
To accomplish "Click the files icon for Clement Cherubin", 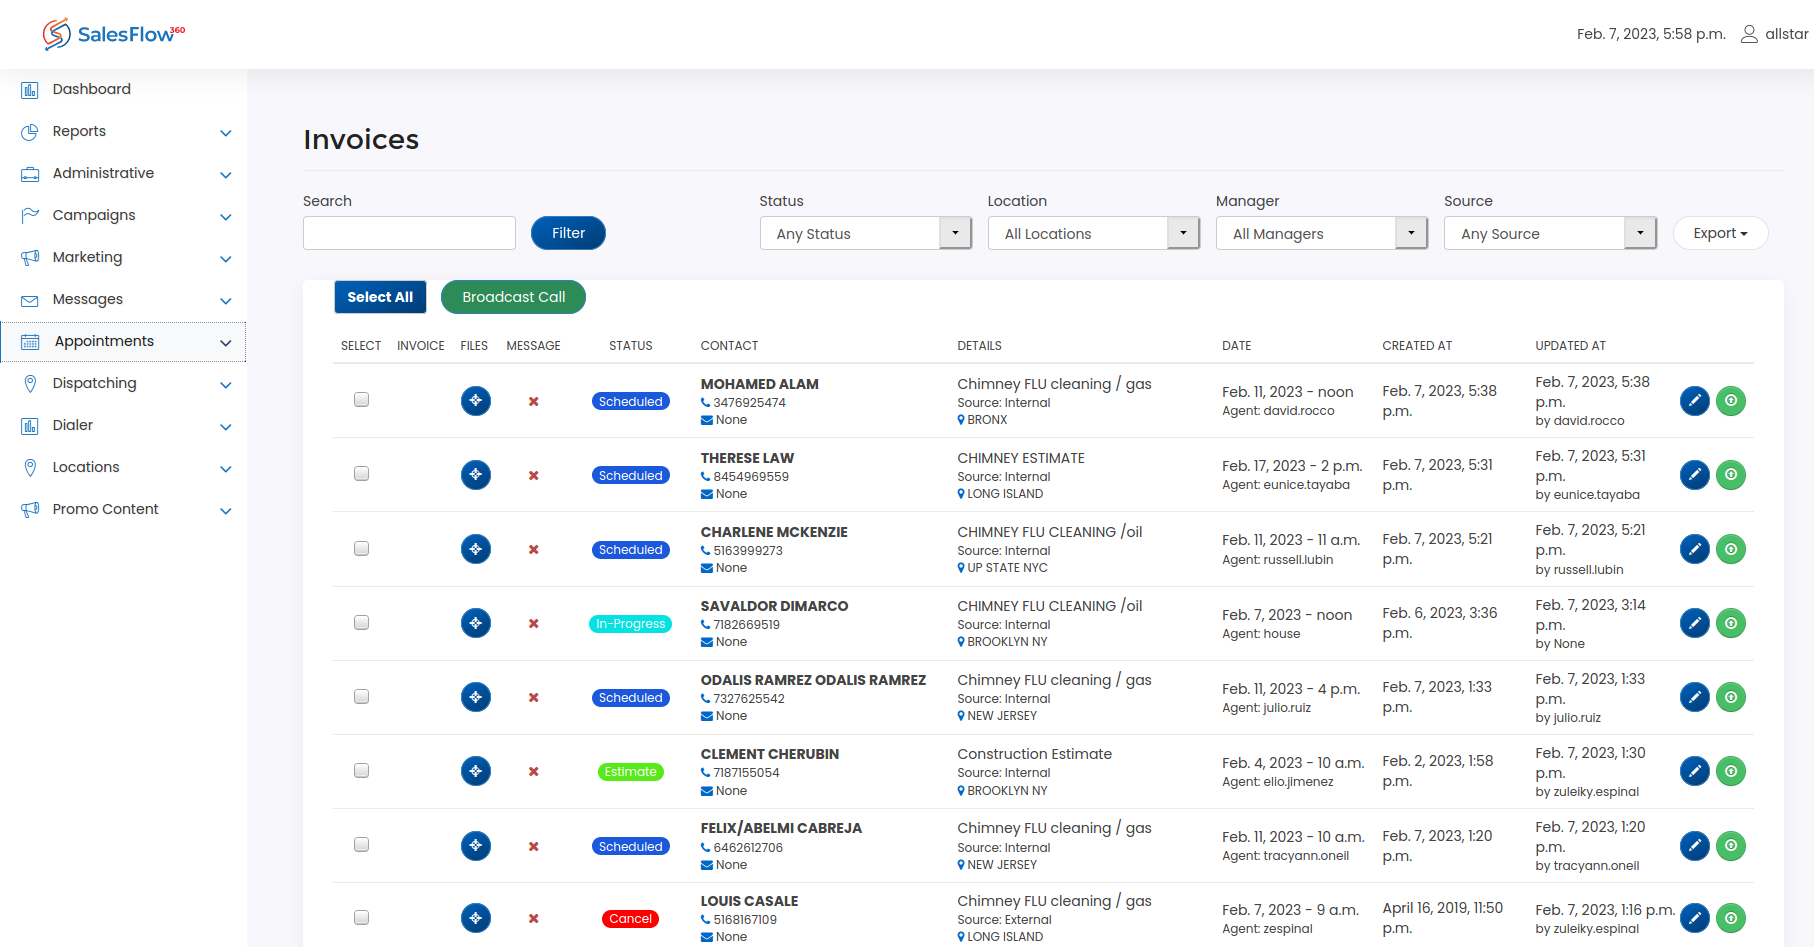I will pos(475,771).
